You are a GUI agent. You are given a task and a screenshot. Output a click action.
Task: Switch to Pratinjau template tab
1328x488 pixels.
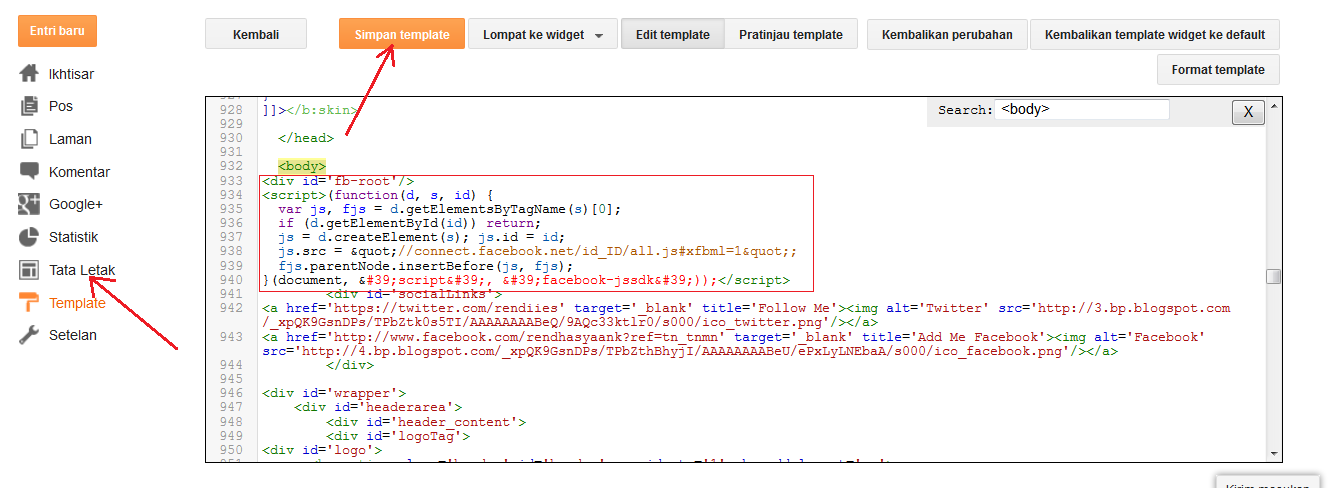coord(791,34)
